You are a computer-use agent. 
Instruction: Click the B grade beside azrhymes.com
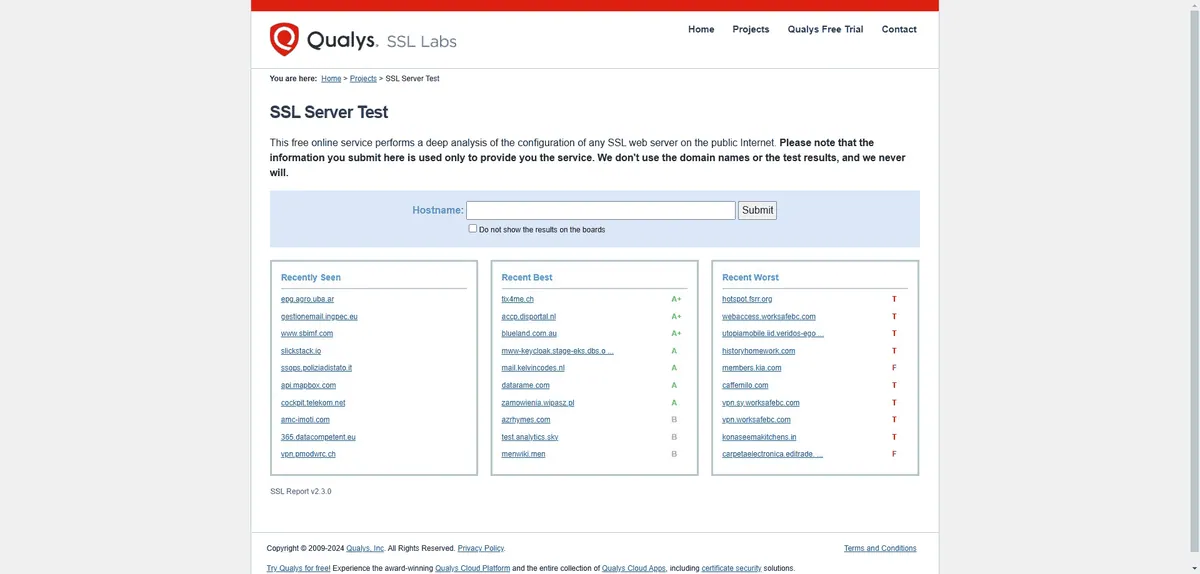[674, 420]
